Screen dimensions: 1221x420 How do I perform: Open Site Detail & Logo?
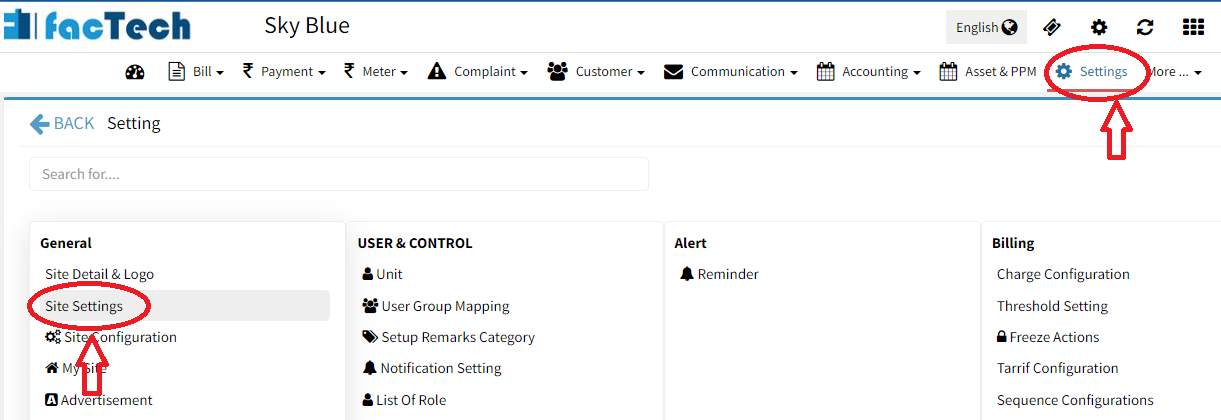(99, 274)
